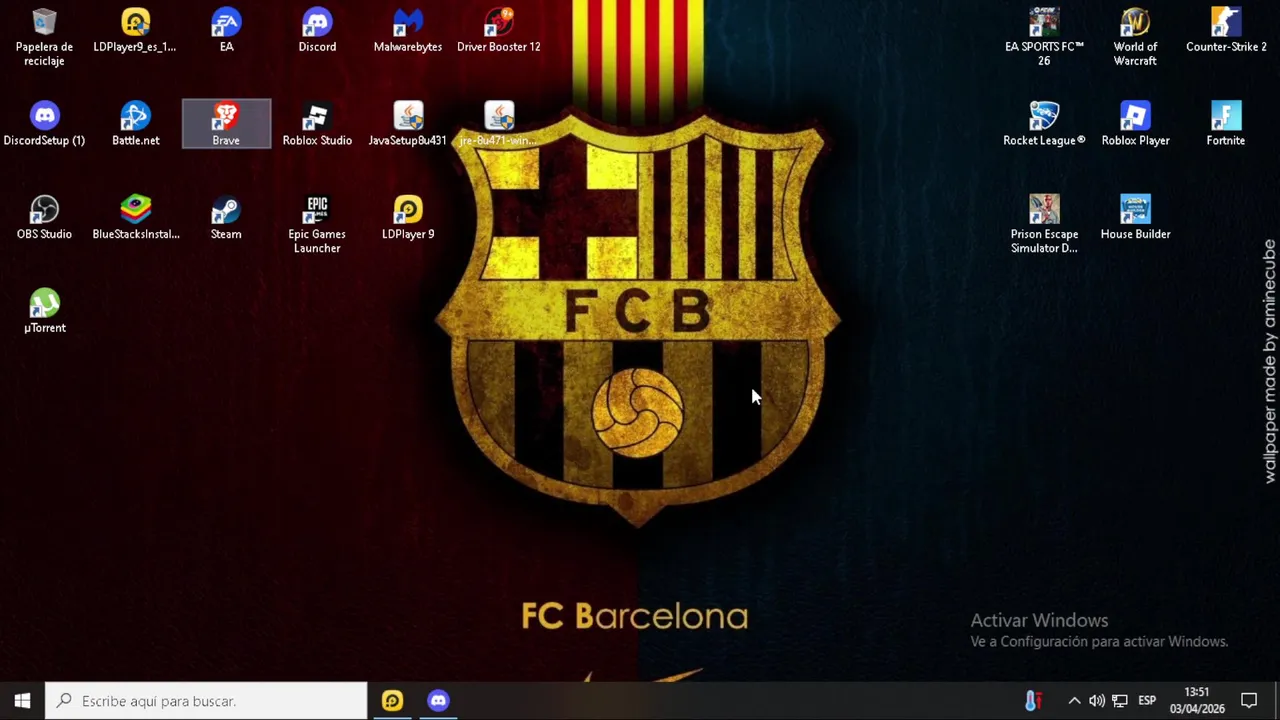Open the network tray icon
The width and height of the screenshot is (1280, 720).
click(1120, 701)
